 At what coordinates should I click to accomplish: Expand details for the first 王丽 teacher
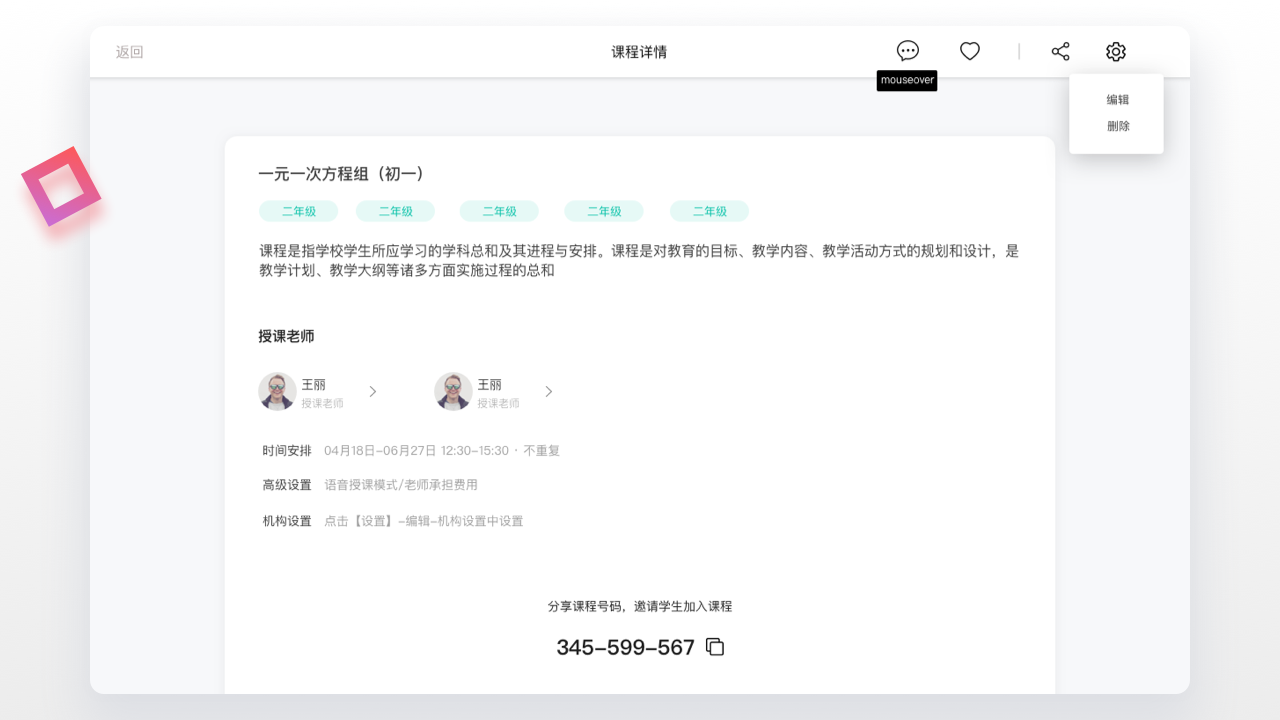pyautogui.click(x=373, y=391)
